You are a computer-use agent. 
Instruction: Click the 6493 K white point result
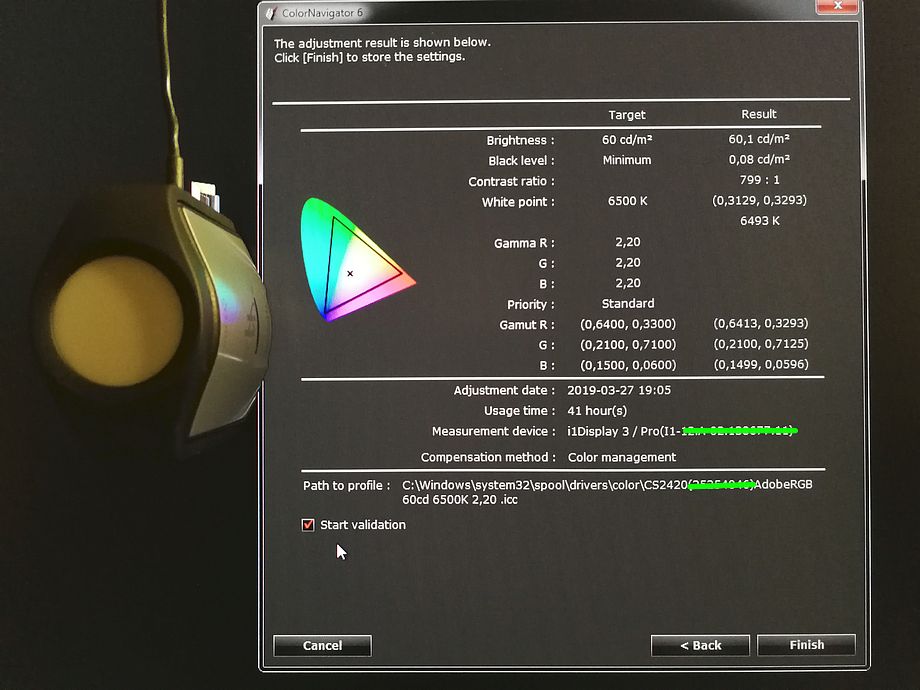(x=759, y=220)
